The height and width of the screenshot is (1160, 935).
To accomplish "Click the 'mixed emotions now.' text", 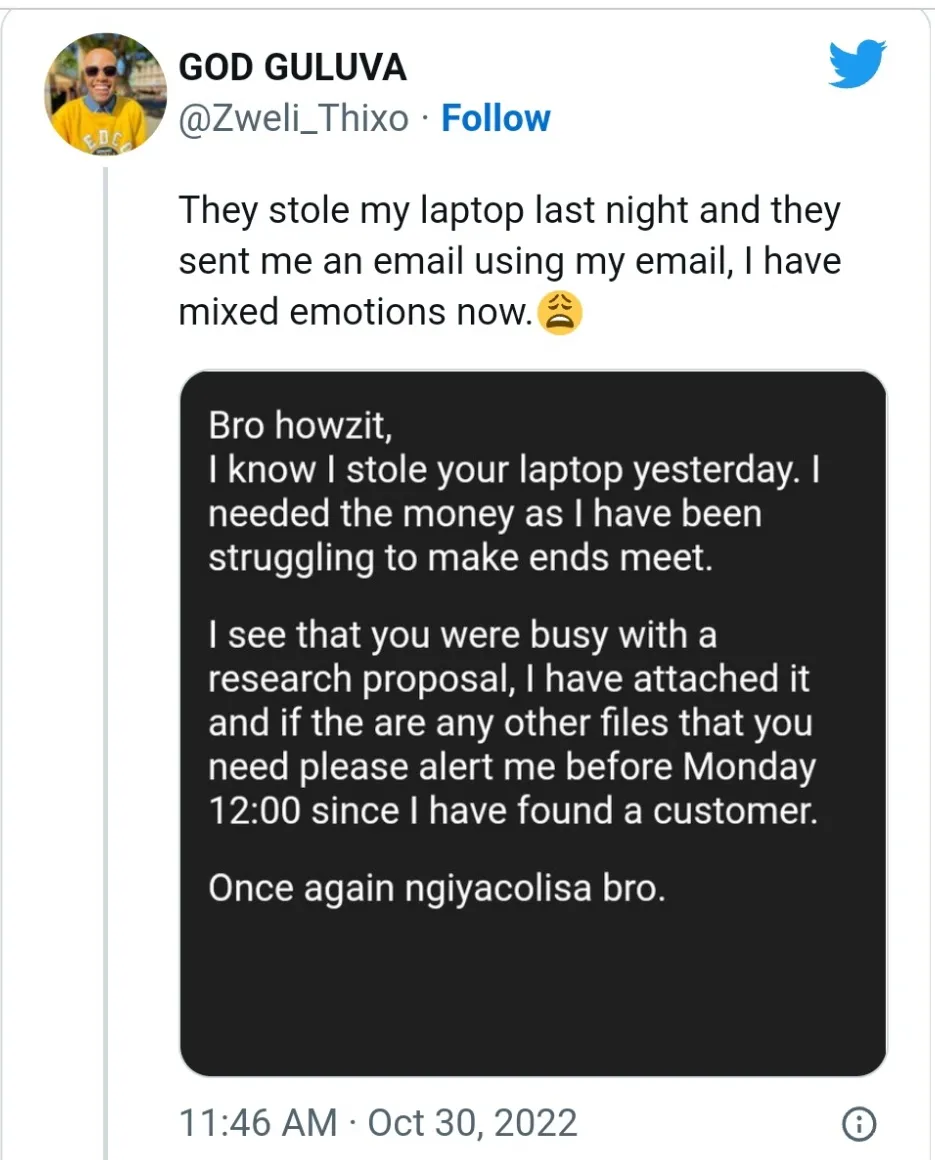I will (x=355, y=312).
